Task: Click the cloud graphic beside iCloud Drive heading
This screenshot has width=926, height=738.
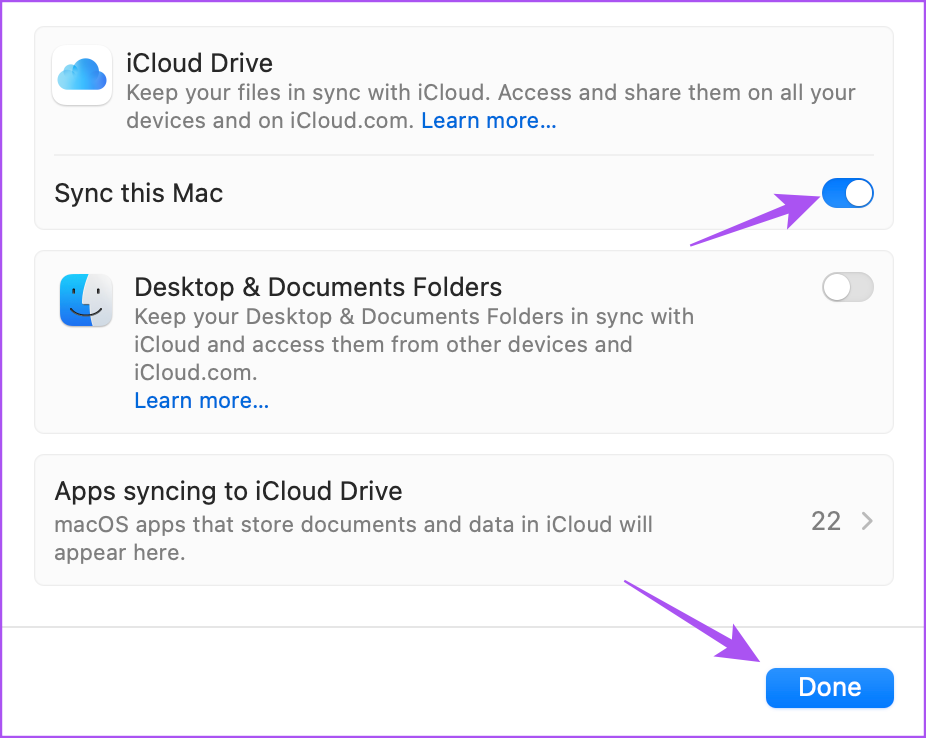Action: pyautogui.click(x=81, y=75)
